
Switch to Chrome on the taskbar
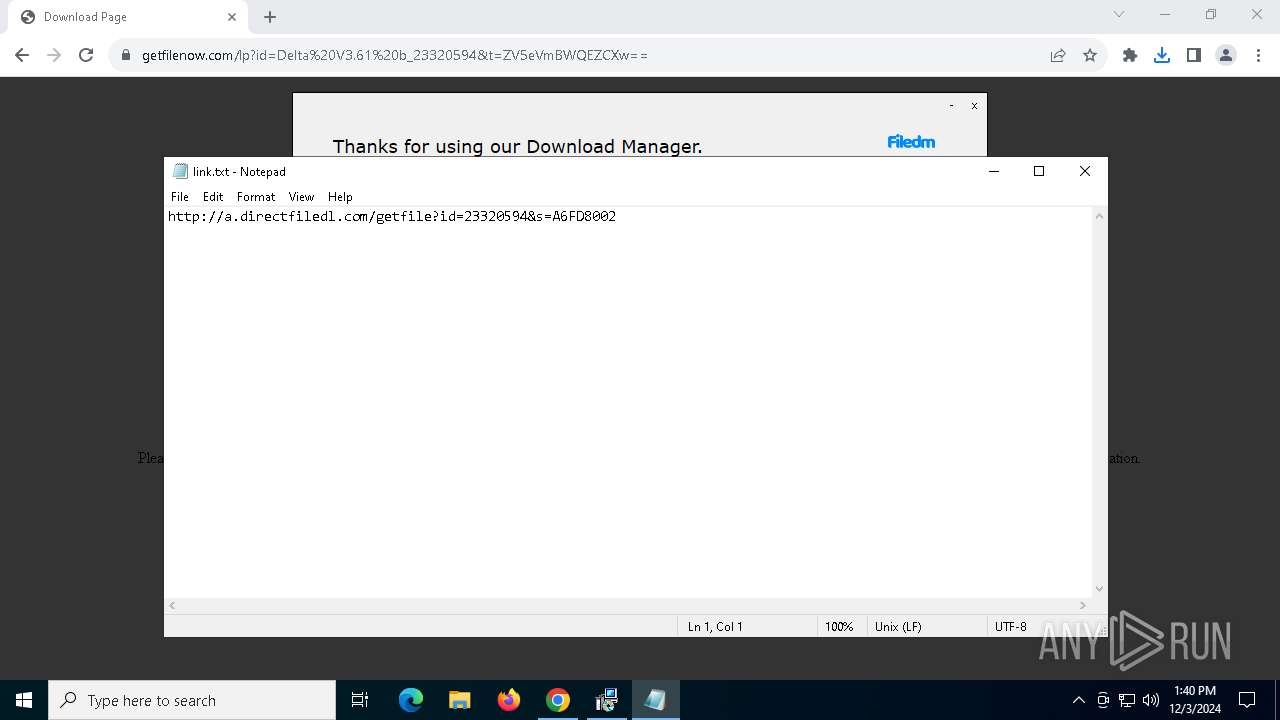click(558, 700)
